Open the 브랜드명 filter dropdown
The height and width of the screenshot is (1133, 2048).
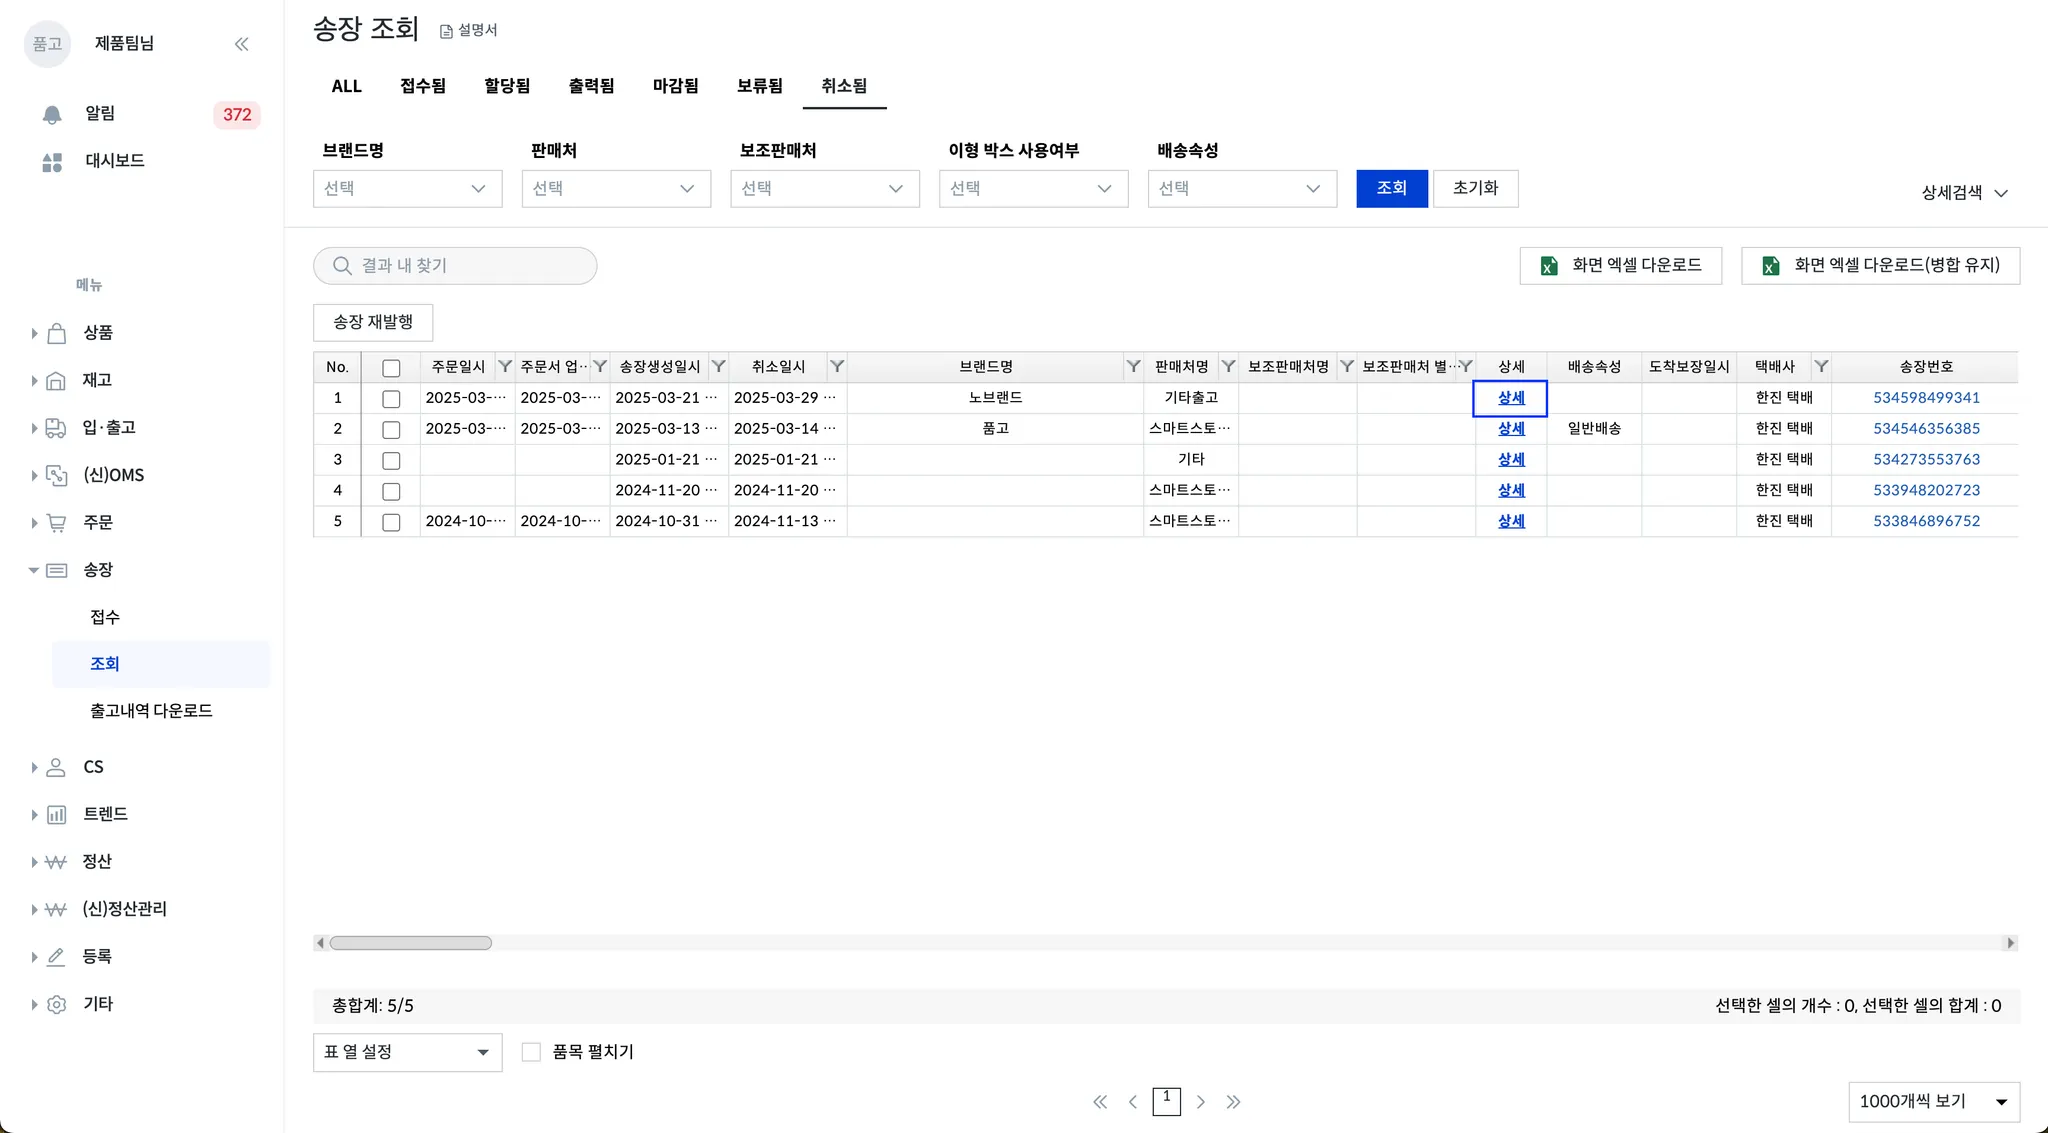tap(407, 189)
